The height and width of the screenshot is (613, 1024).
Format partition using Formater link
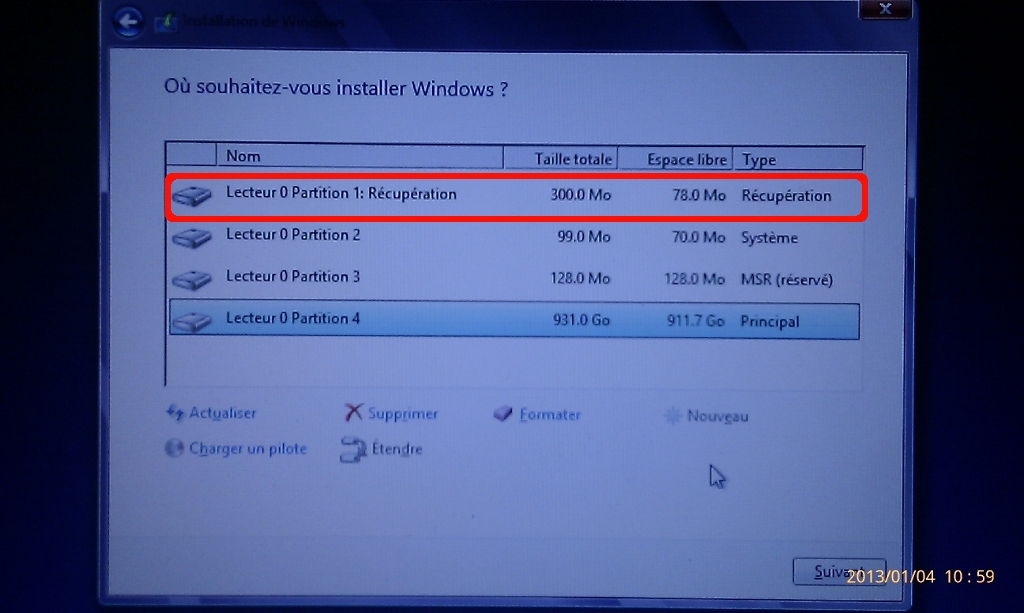(x=550, y=415)
